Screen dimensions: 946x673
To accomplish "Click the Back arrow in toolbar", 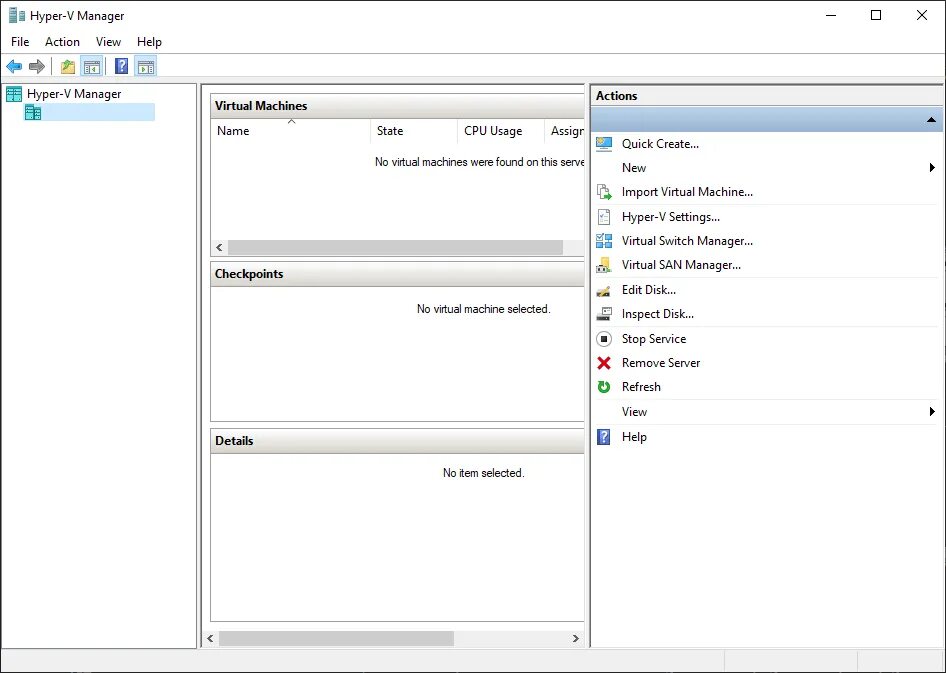I will [x=14, y=66].
